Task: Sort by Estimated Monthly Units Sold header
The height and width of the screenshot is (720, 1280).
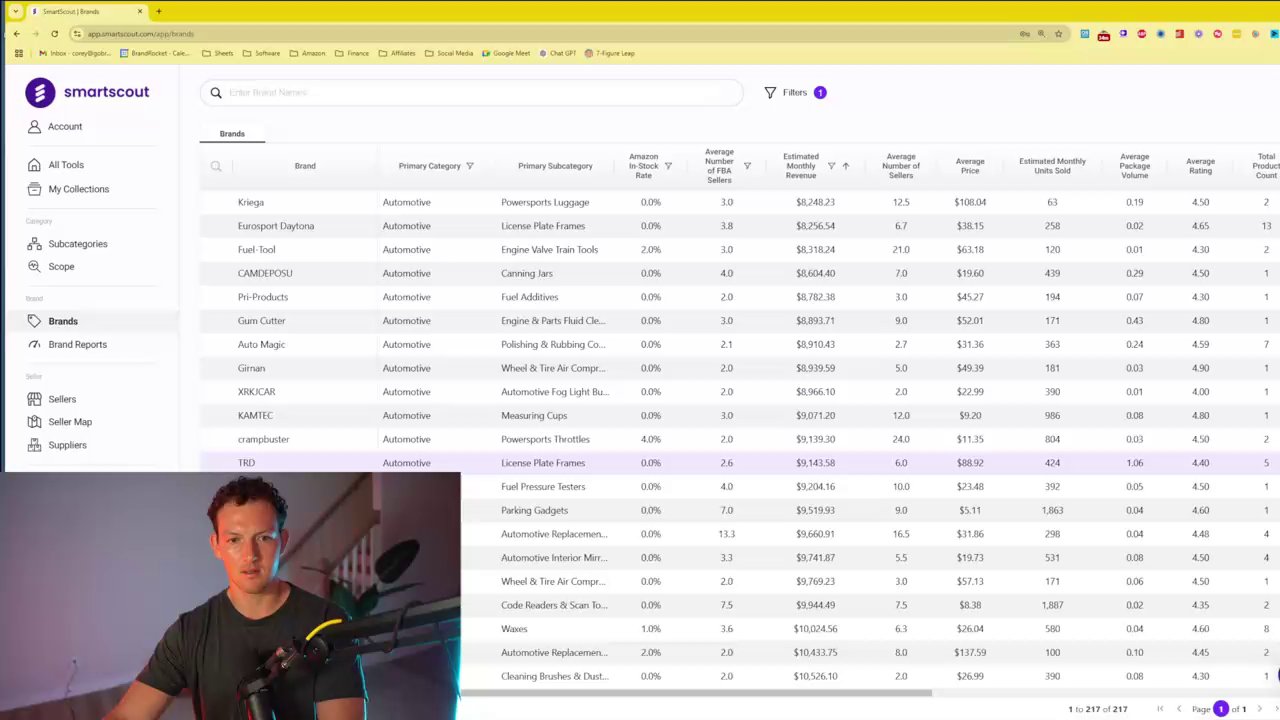Action: click(1052, 166)
